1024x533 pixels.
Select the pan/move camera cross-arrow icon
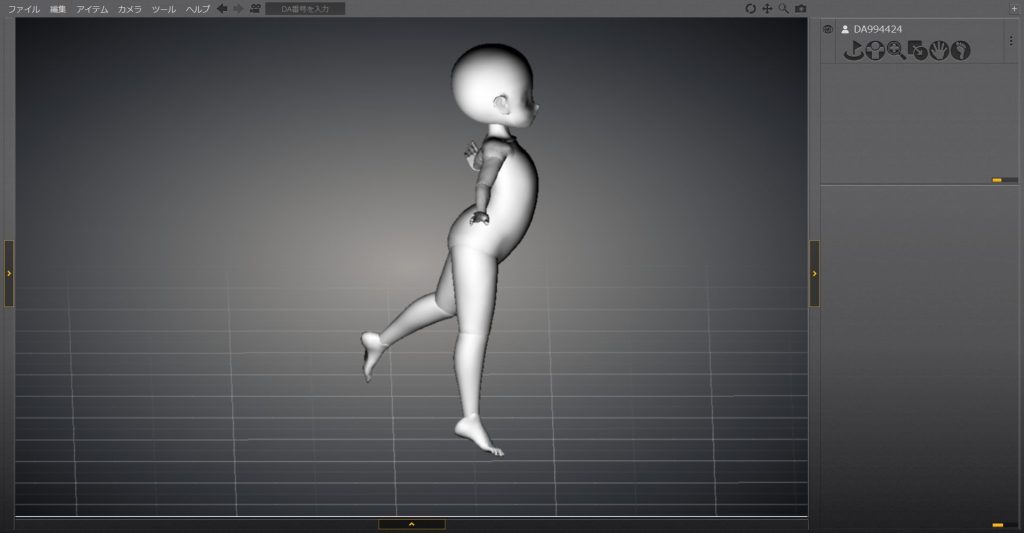(x=767, y=8)
